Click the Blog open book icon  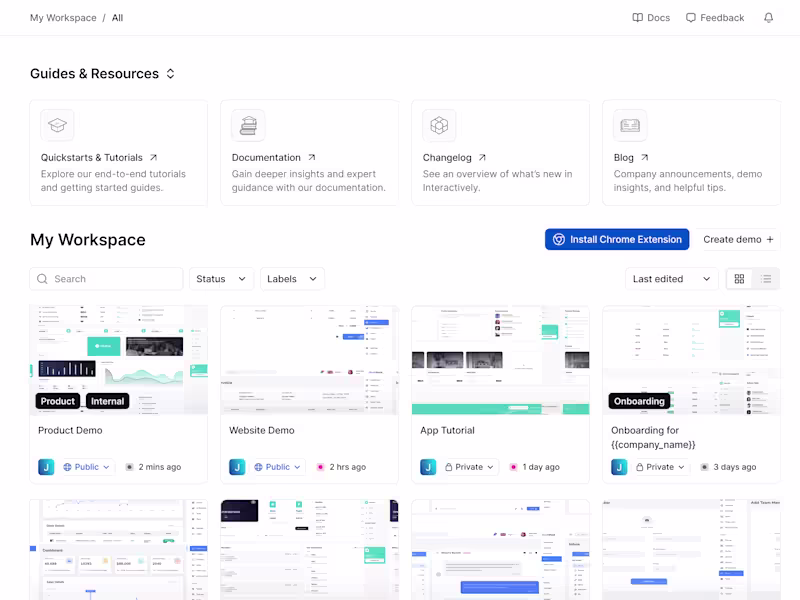pos(630,125)
